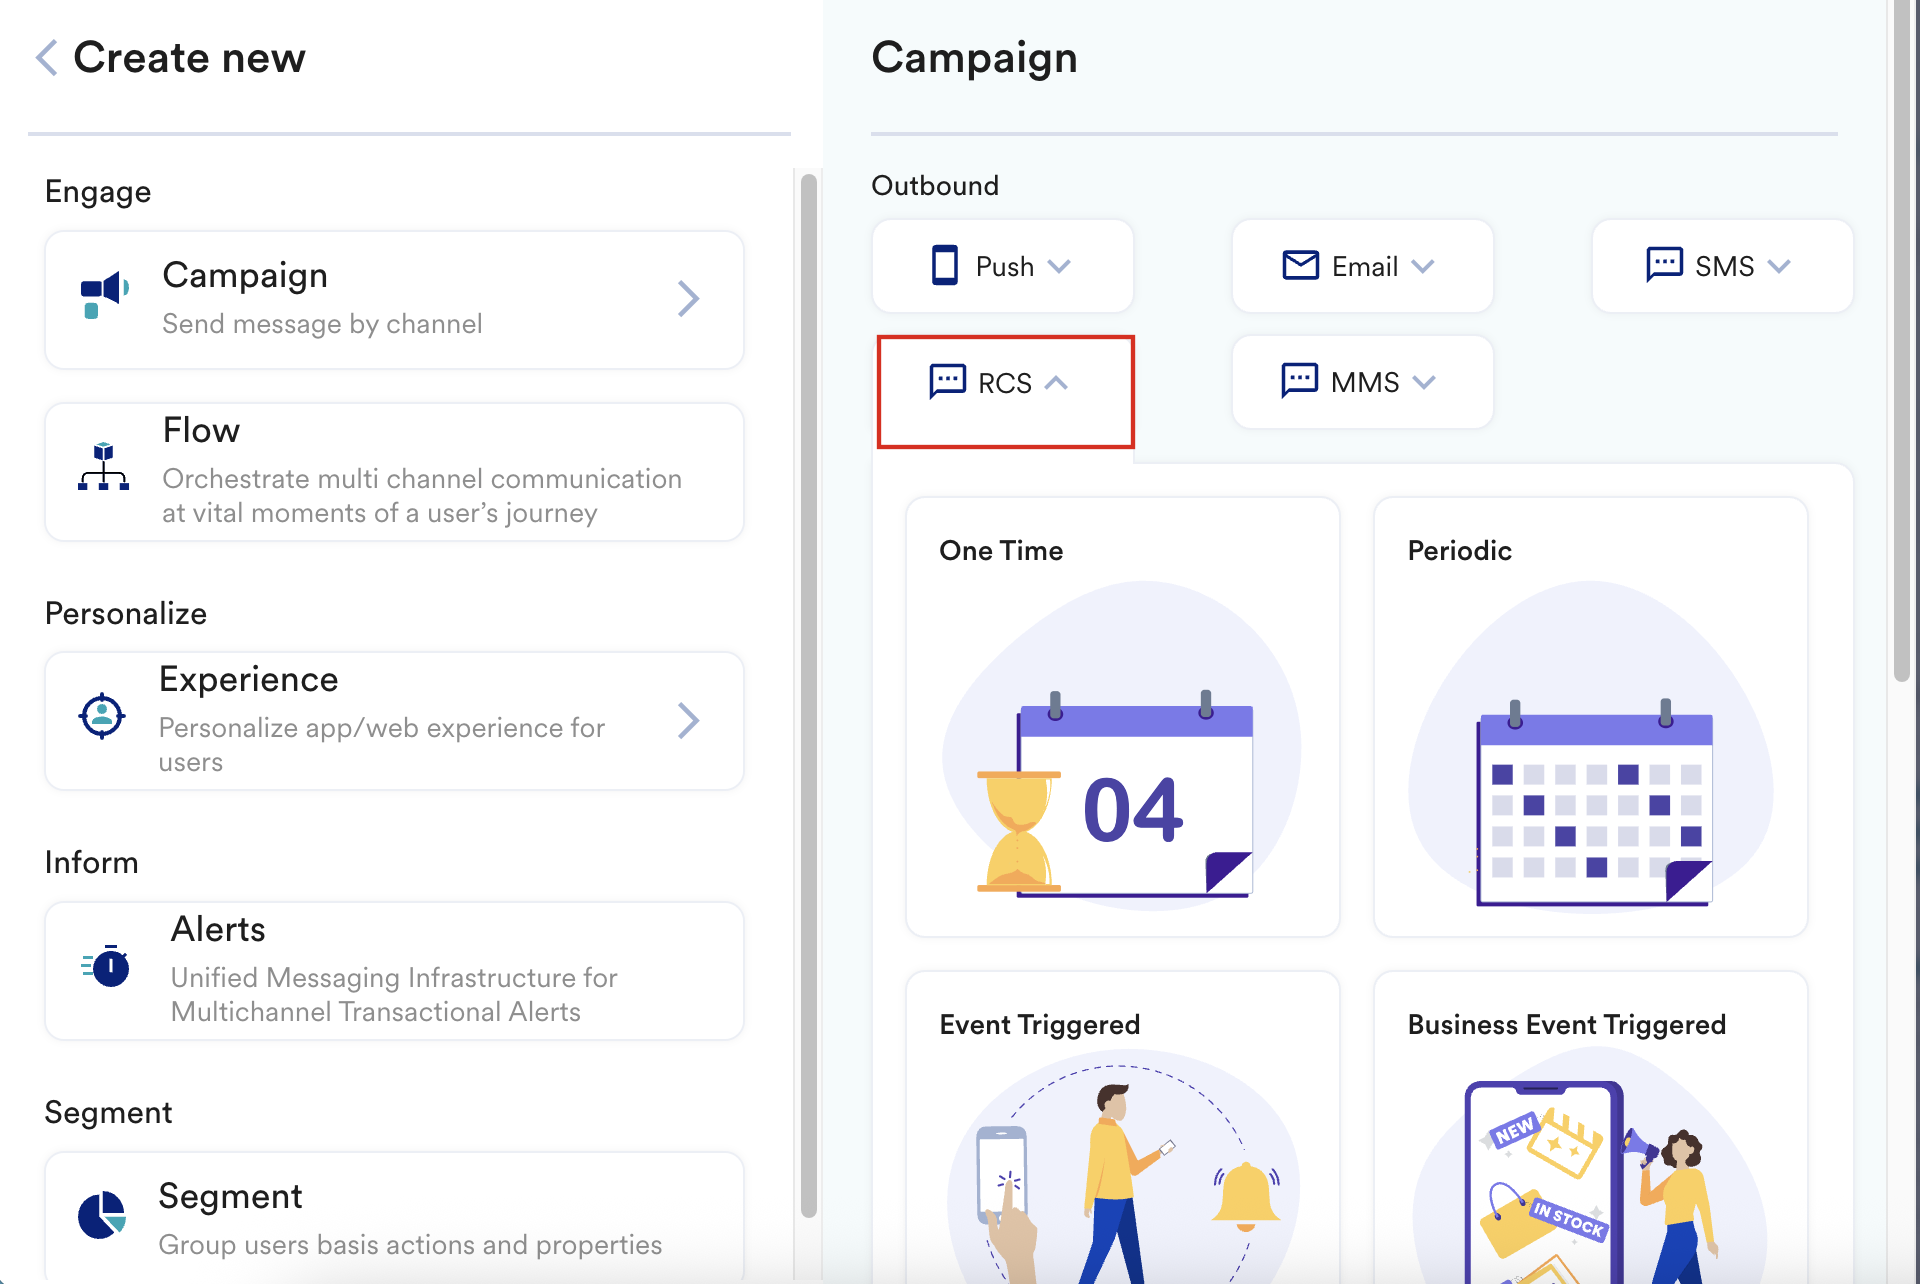
Task: Collapse the RCS channel dropdown
Action: (1056, 383)
